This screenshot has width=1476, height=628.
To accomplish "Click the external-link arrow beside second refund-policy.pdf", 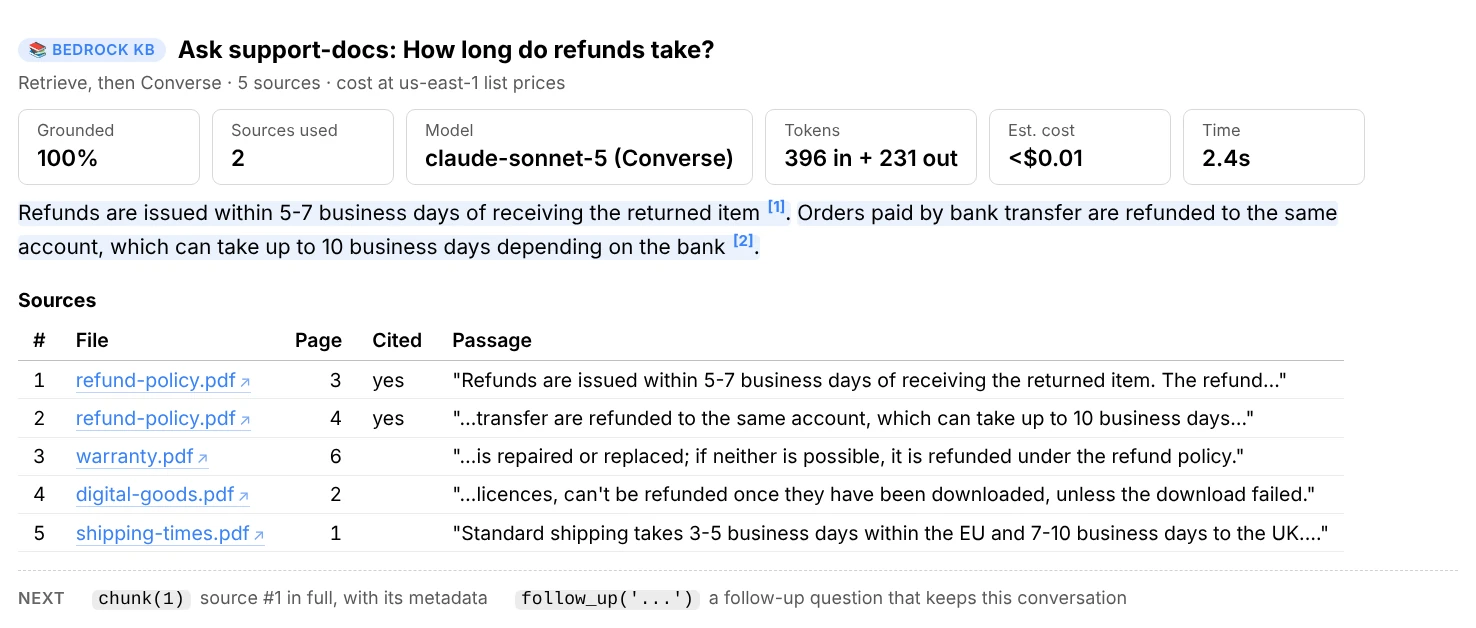I will click(x=245, y=420).
